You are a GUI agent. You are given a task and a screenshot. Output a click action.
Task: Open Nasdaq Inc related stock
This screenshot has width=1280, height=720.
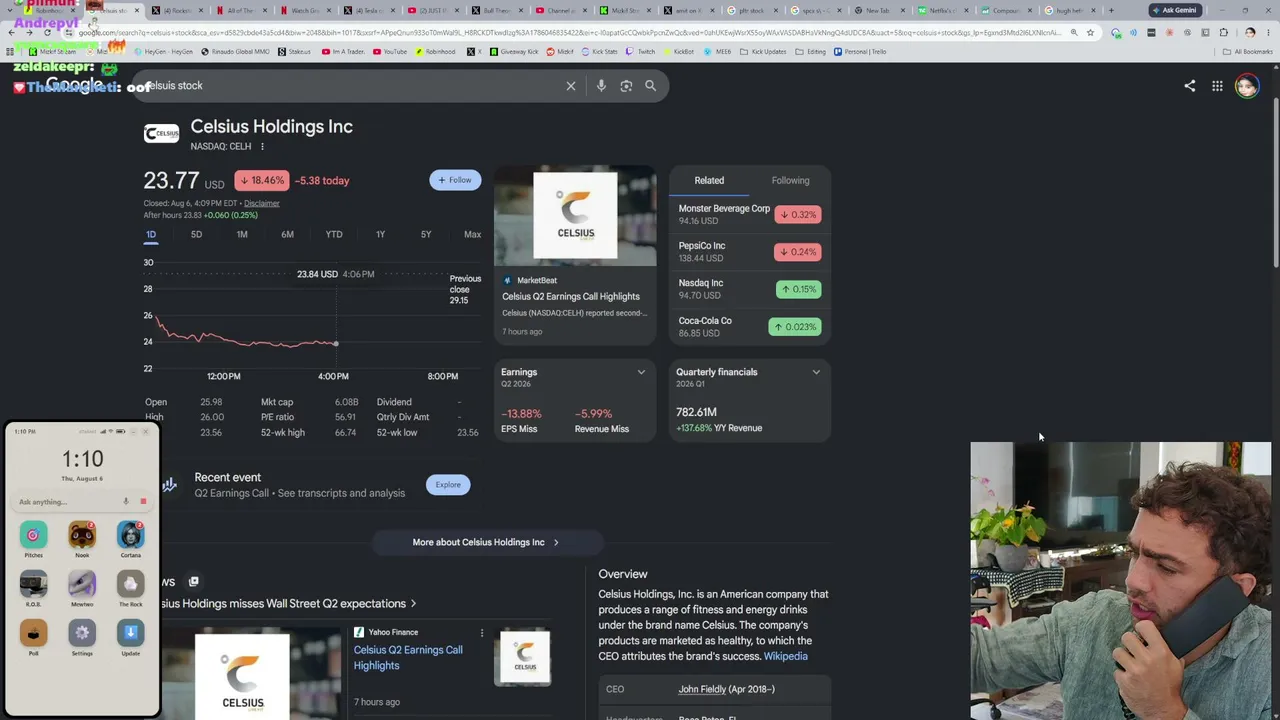(750, 289)
